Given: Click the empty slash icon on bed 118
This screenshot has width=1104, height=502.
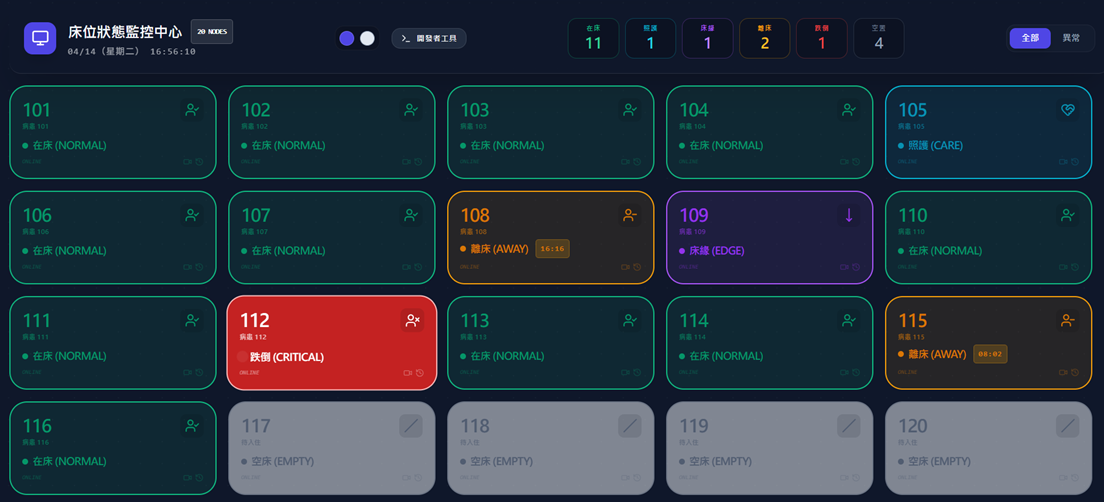Looking at the screenshot, I should [x=630, y=426].
